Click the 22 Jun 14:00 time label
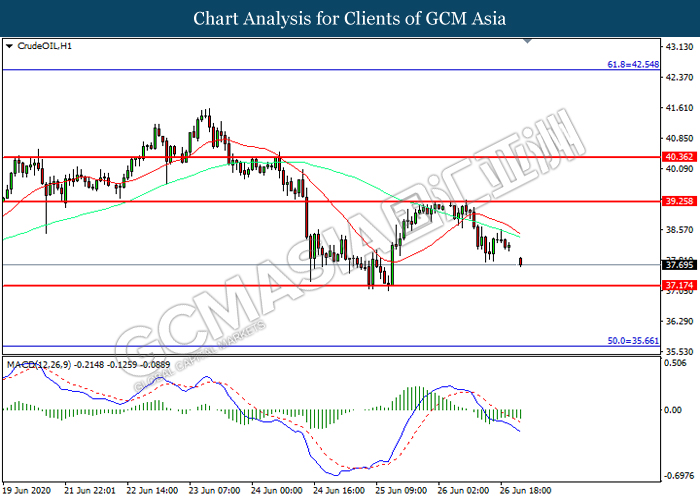This screenshot has height=500, width=700. [152, 490]
